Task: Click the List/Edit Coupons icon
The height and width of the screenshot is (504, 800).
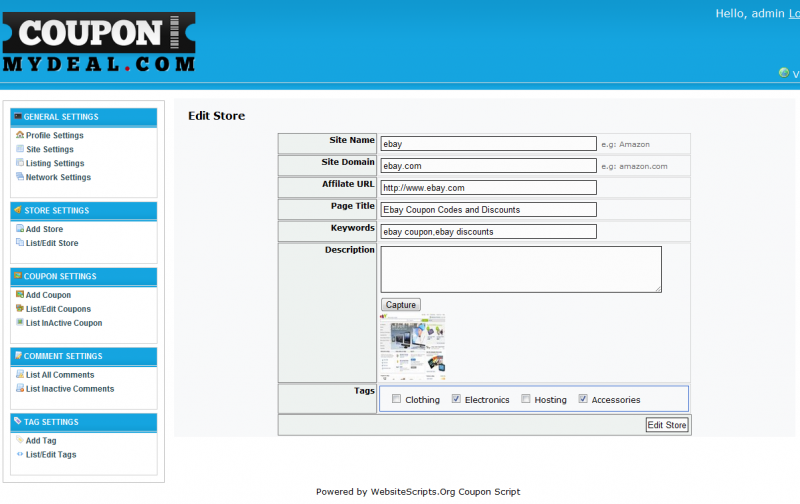Action: 20,308
